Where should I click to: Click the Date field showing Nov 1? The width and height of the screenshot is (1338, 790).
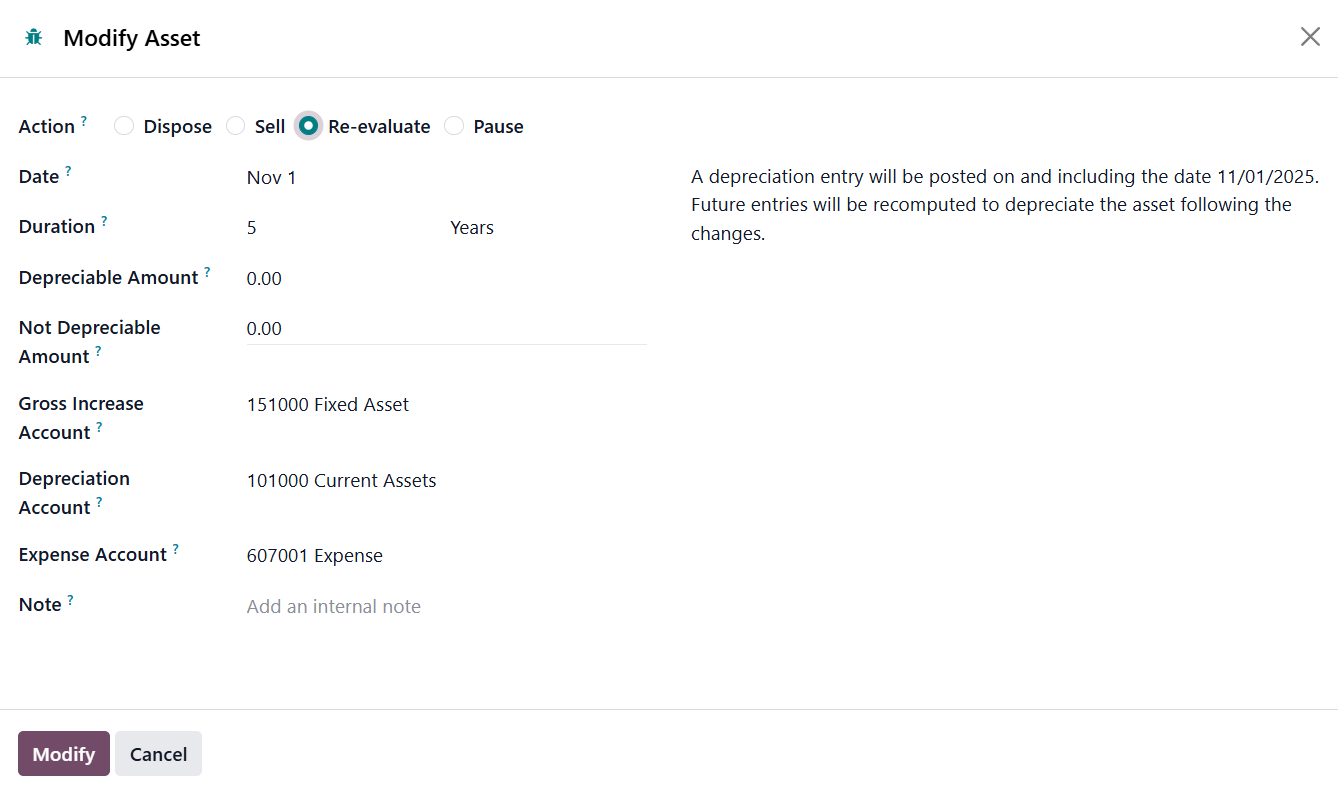tap(445, 178)
